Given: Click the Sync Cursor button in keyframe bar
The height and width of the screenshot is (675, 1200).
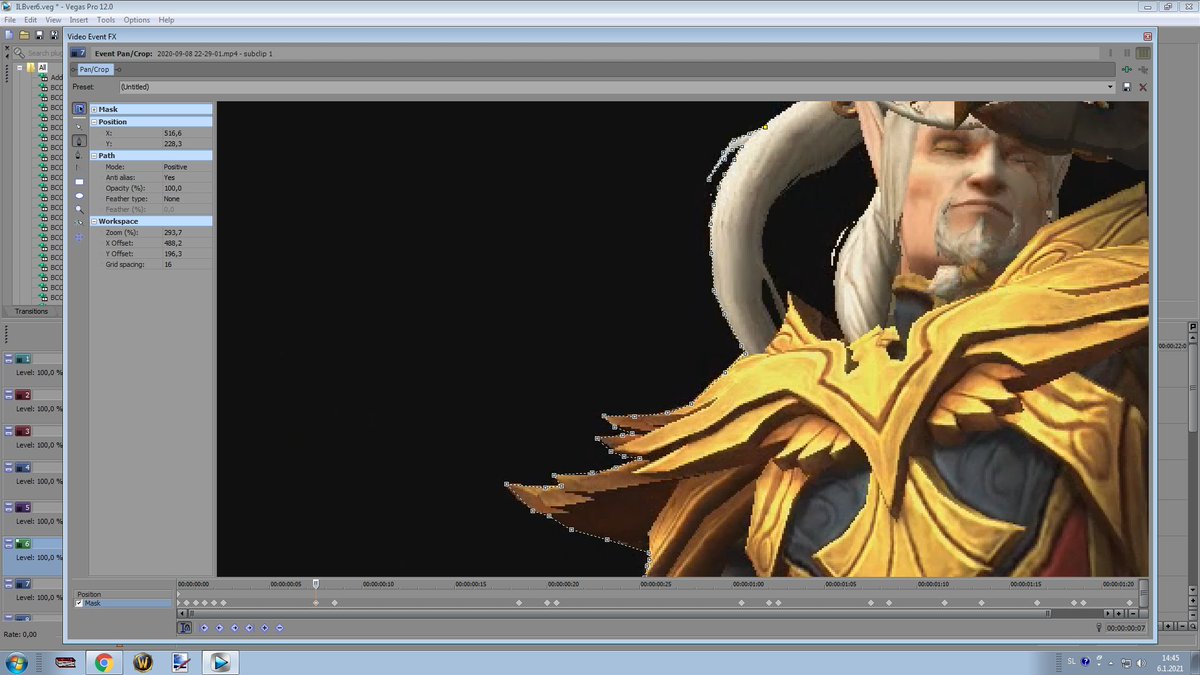Looking at the screenshot, I should 184,628.
